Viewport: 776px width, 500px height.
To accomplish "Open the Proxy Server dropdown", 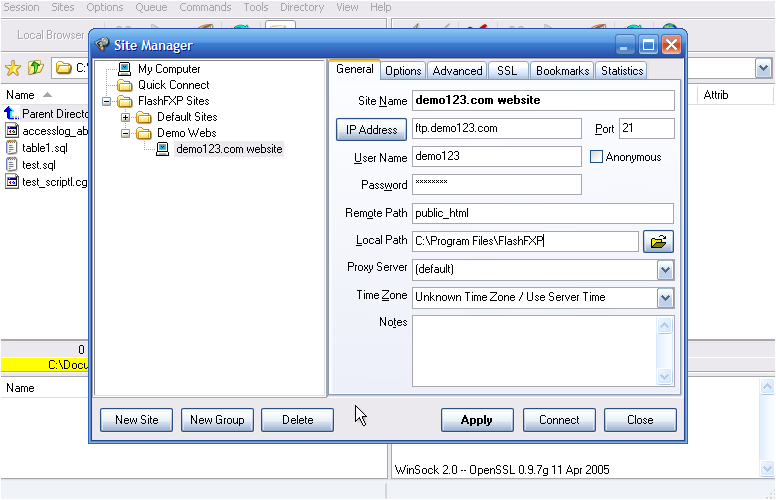I will point(665,270).
